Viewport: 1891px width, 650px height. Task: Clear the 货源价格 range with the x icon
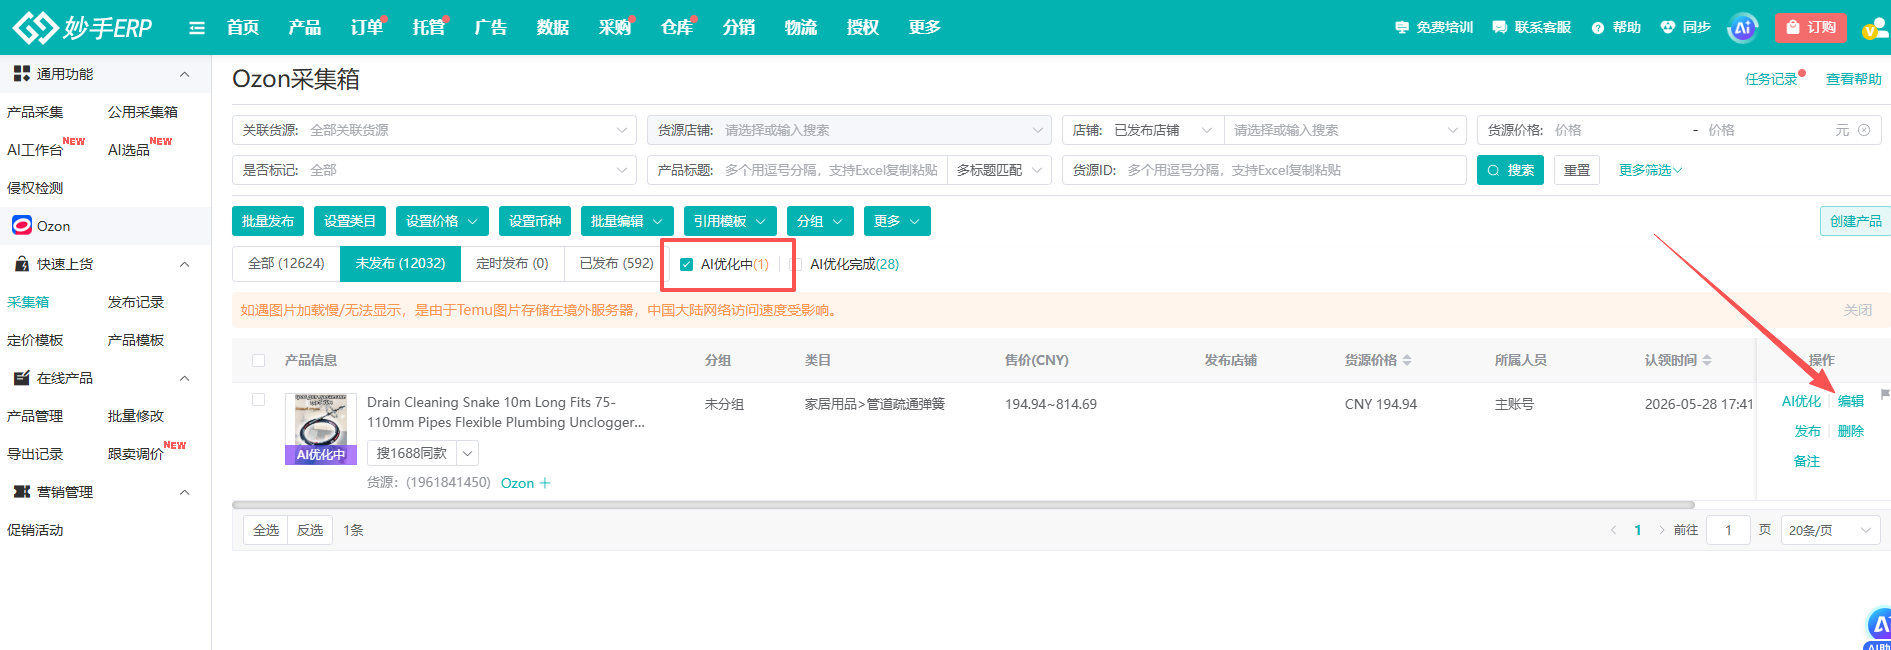click(1864, 130)
